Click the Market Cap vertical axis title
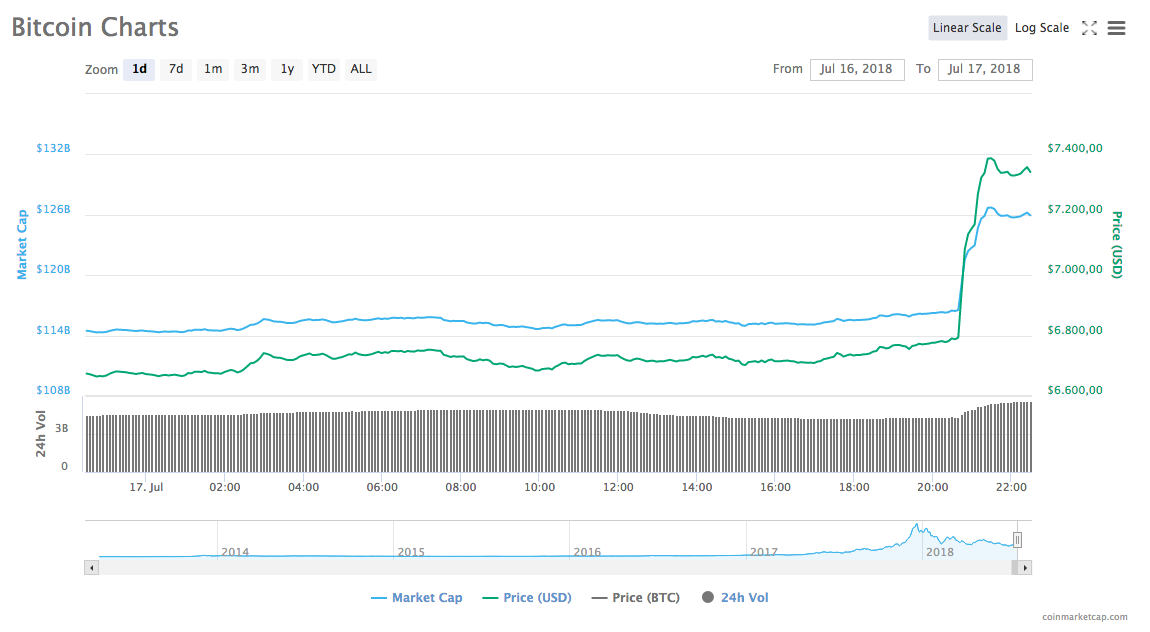 point(22,245)
